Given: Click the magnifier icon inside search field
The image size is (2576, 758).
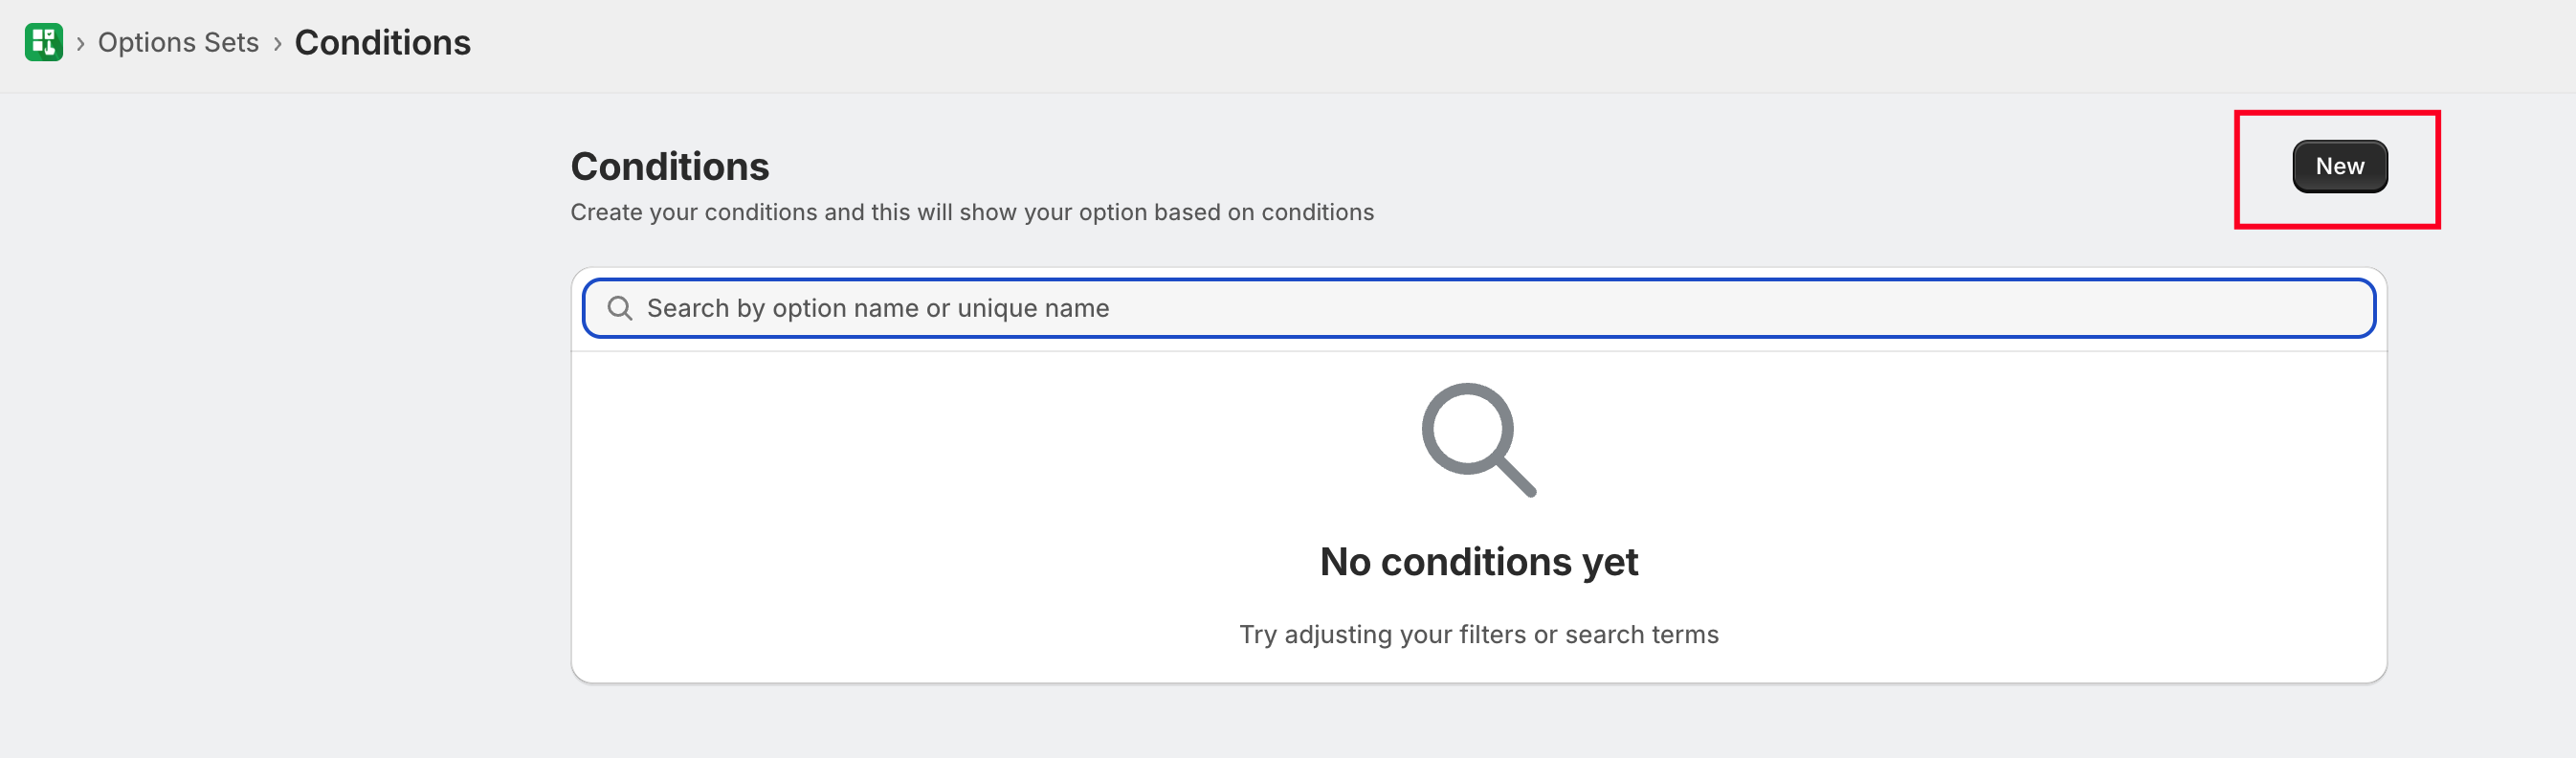Looking at the screenshot, I should (x=620, y=308).
